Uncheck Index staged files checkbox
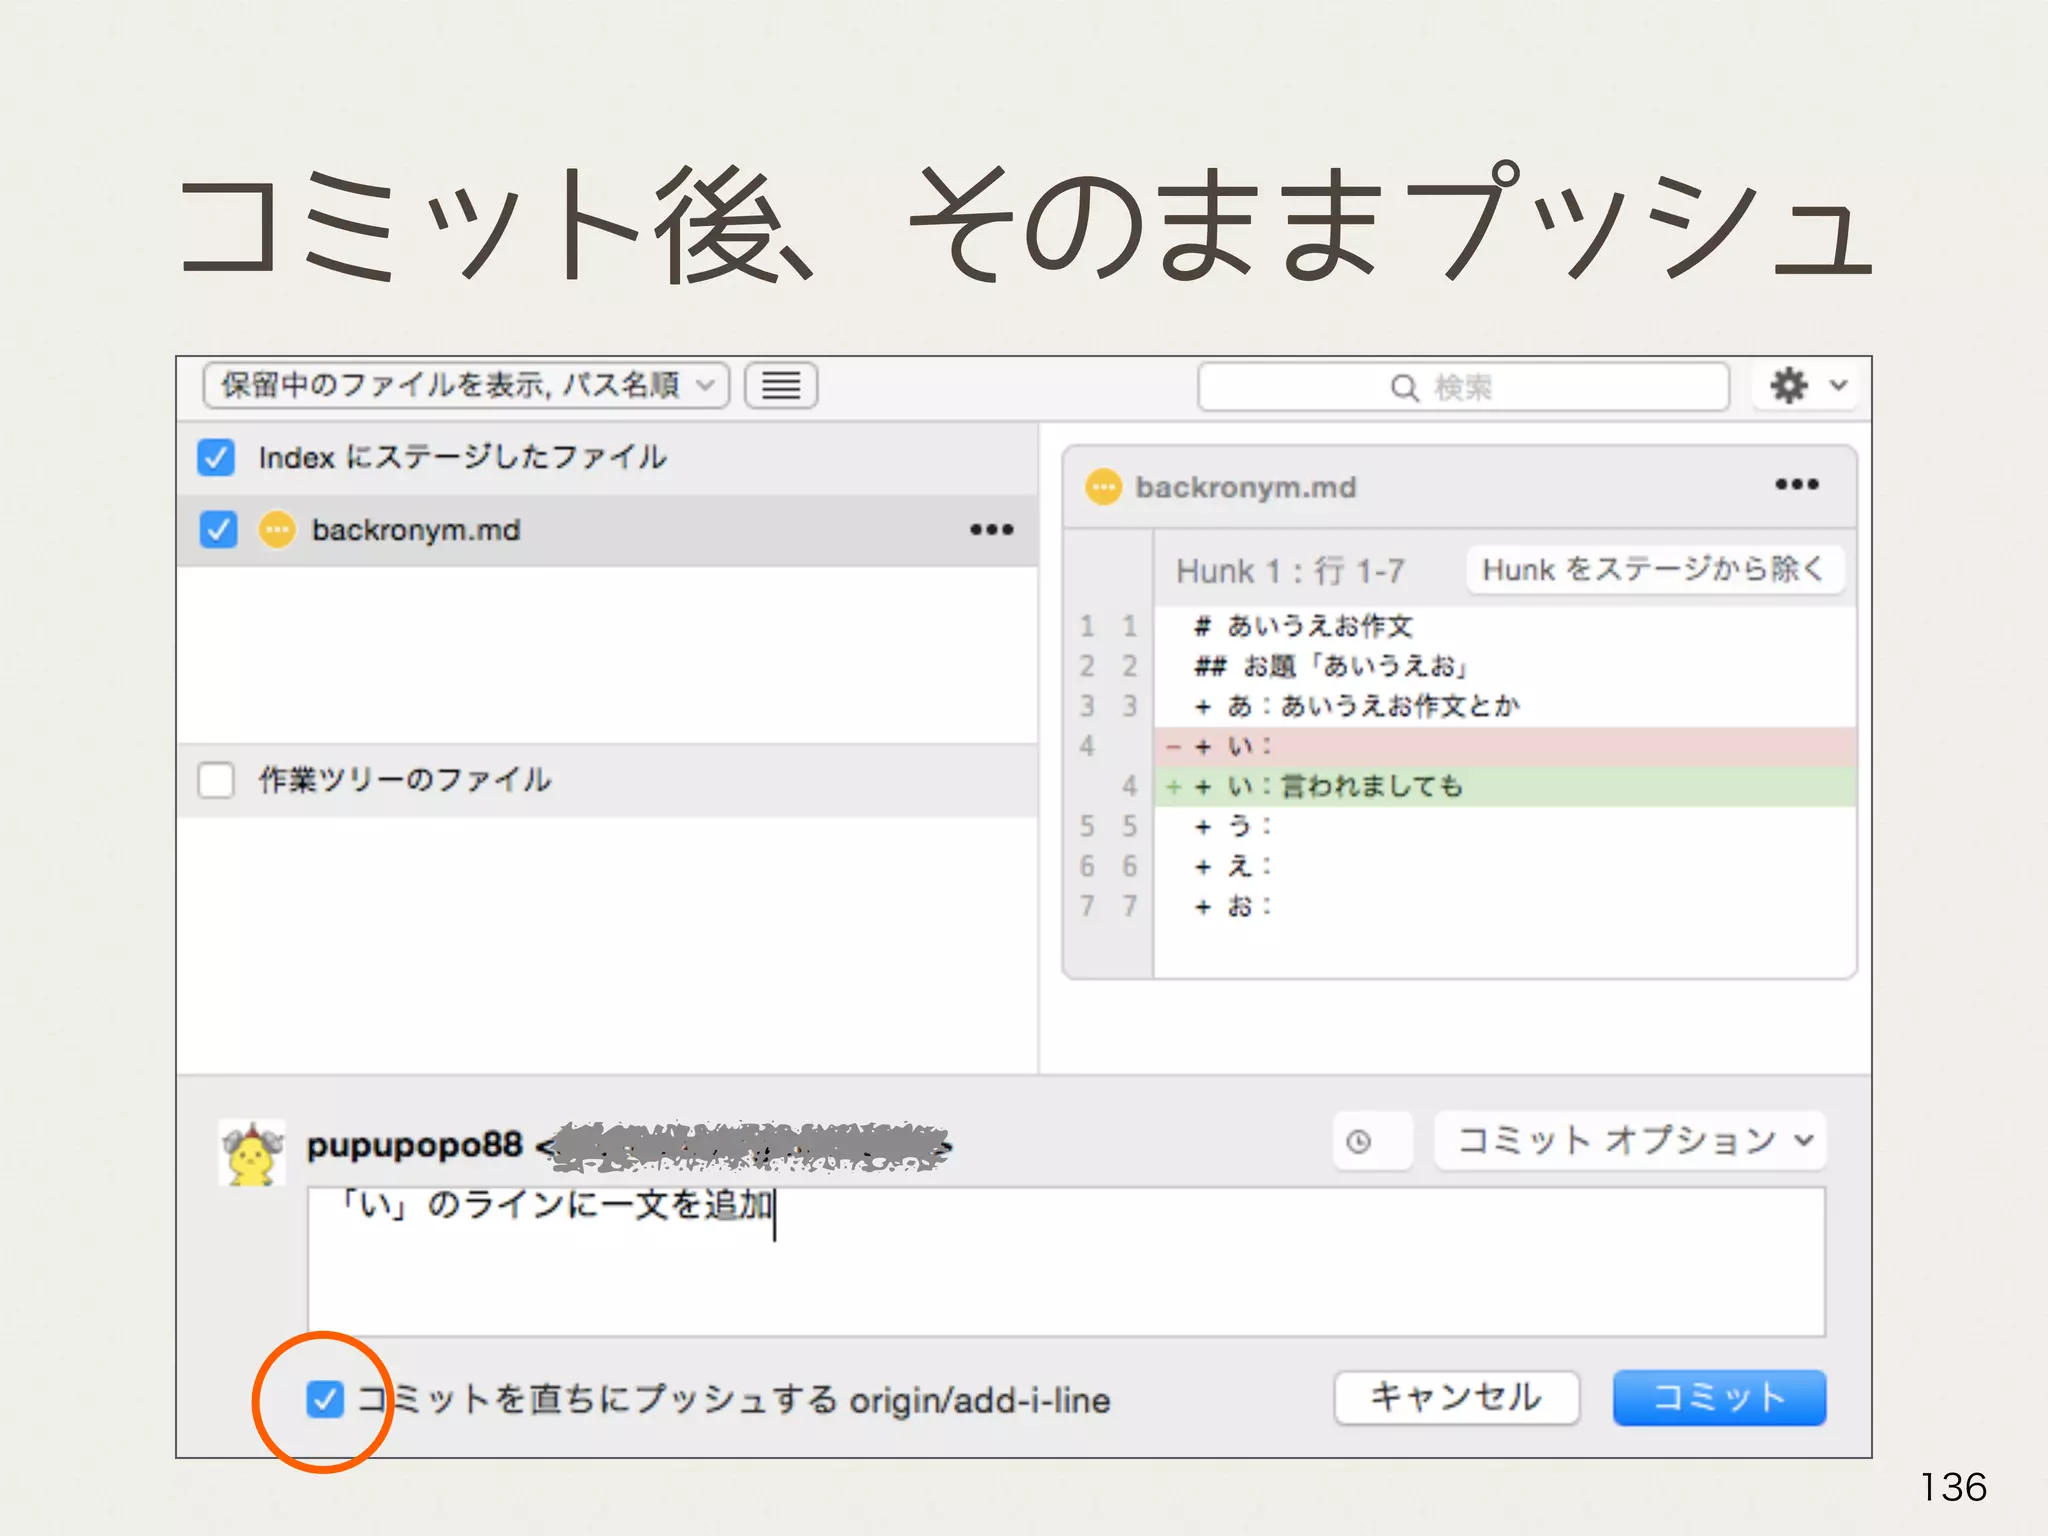Image resolution: width=2048 pixels, height=1536 pixels. click(216, 458)
